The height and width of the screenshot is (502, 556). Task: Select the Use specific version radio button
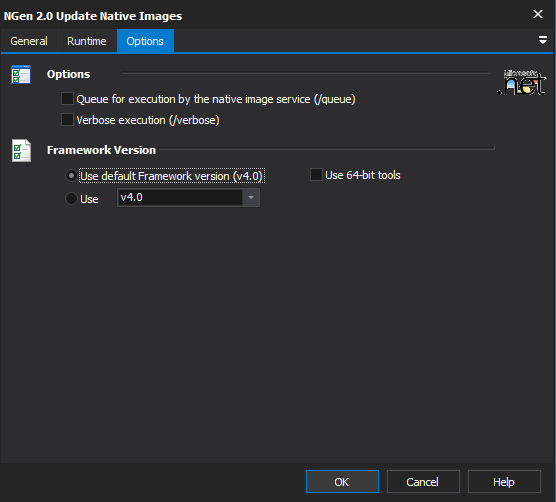tap(71, 199)
